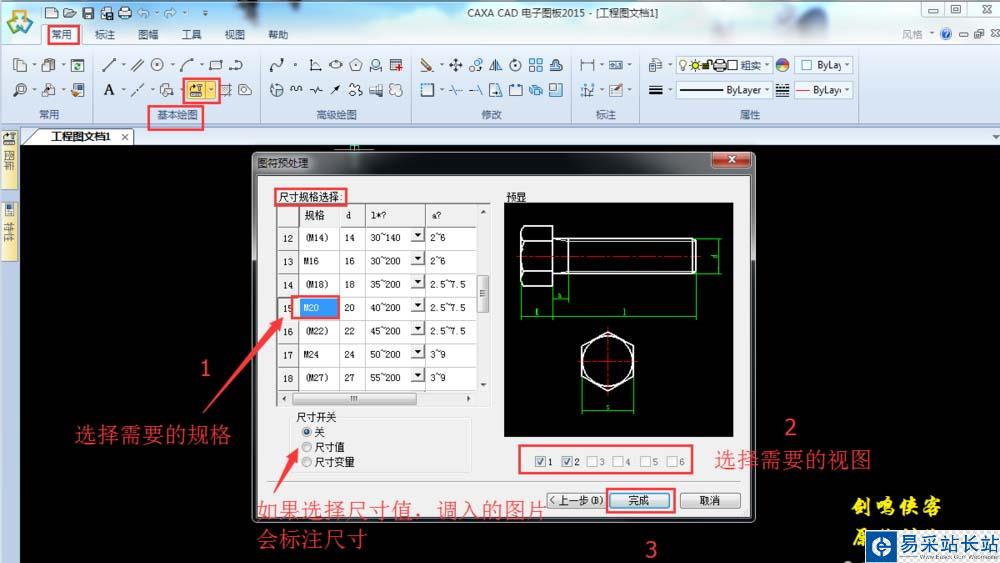Screen dimensions: 1000x563
Task: Open length dropdown for (M27) row
Action: 417,376
